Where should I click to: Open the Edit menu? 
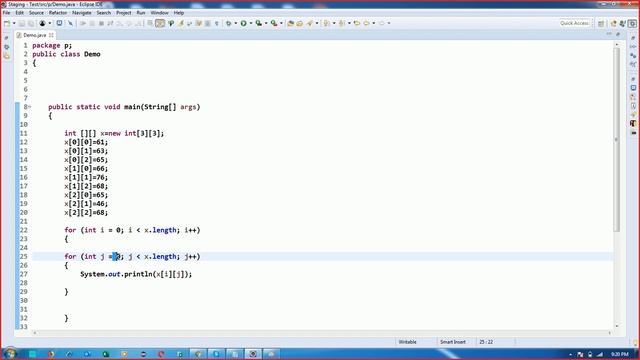tap(19, 13)
